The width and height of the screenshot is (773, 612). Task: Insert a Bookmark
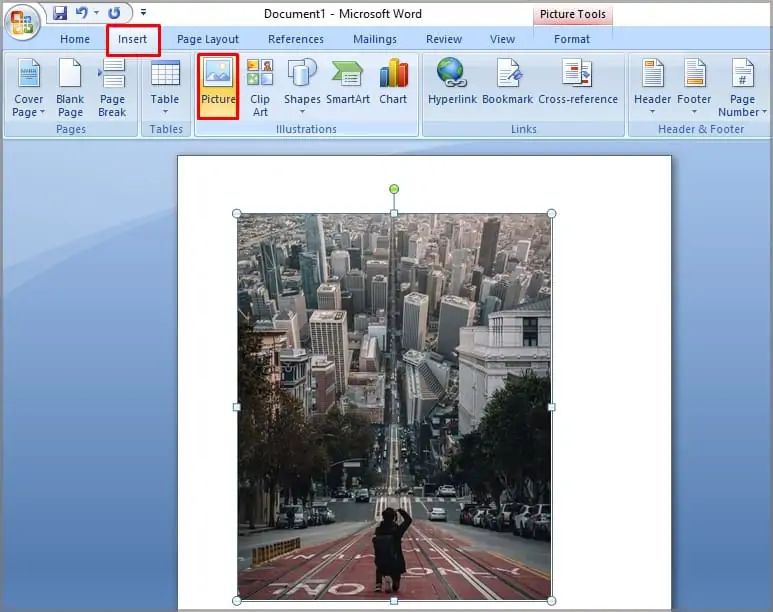pyautogui.click(x=508, y=82)
